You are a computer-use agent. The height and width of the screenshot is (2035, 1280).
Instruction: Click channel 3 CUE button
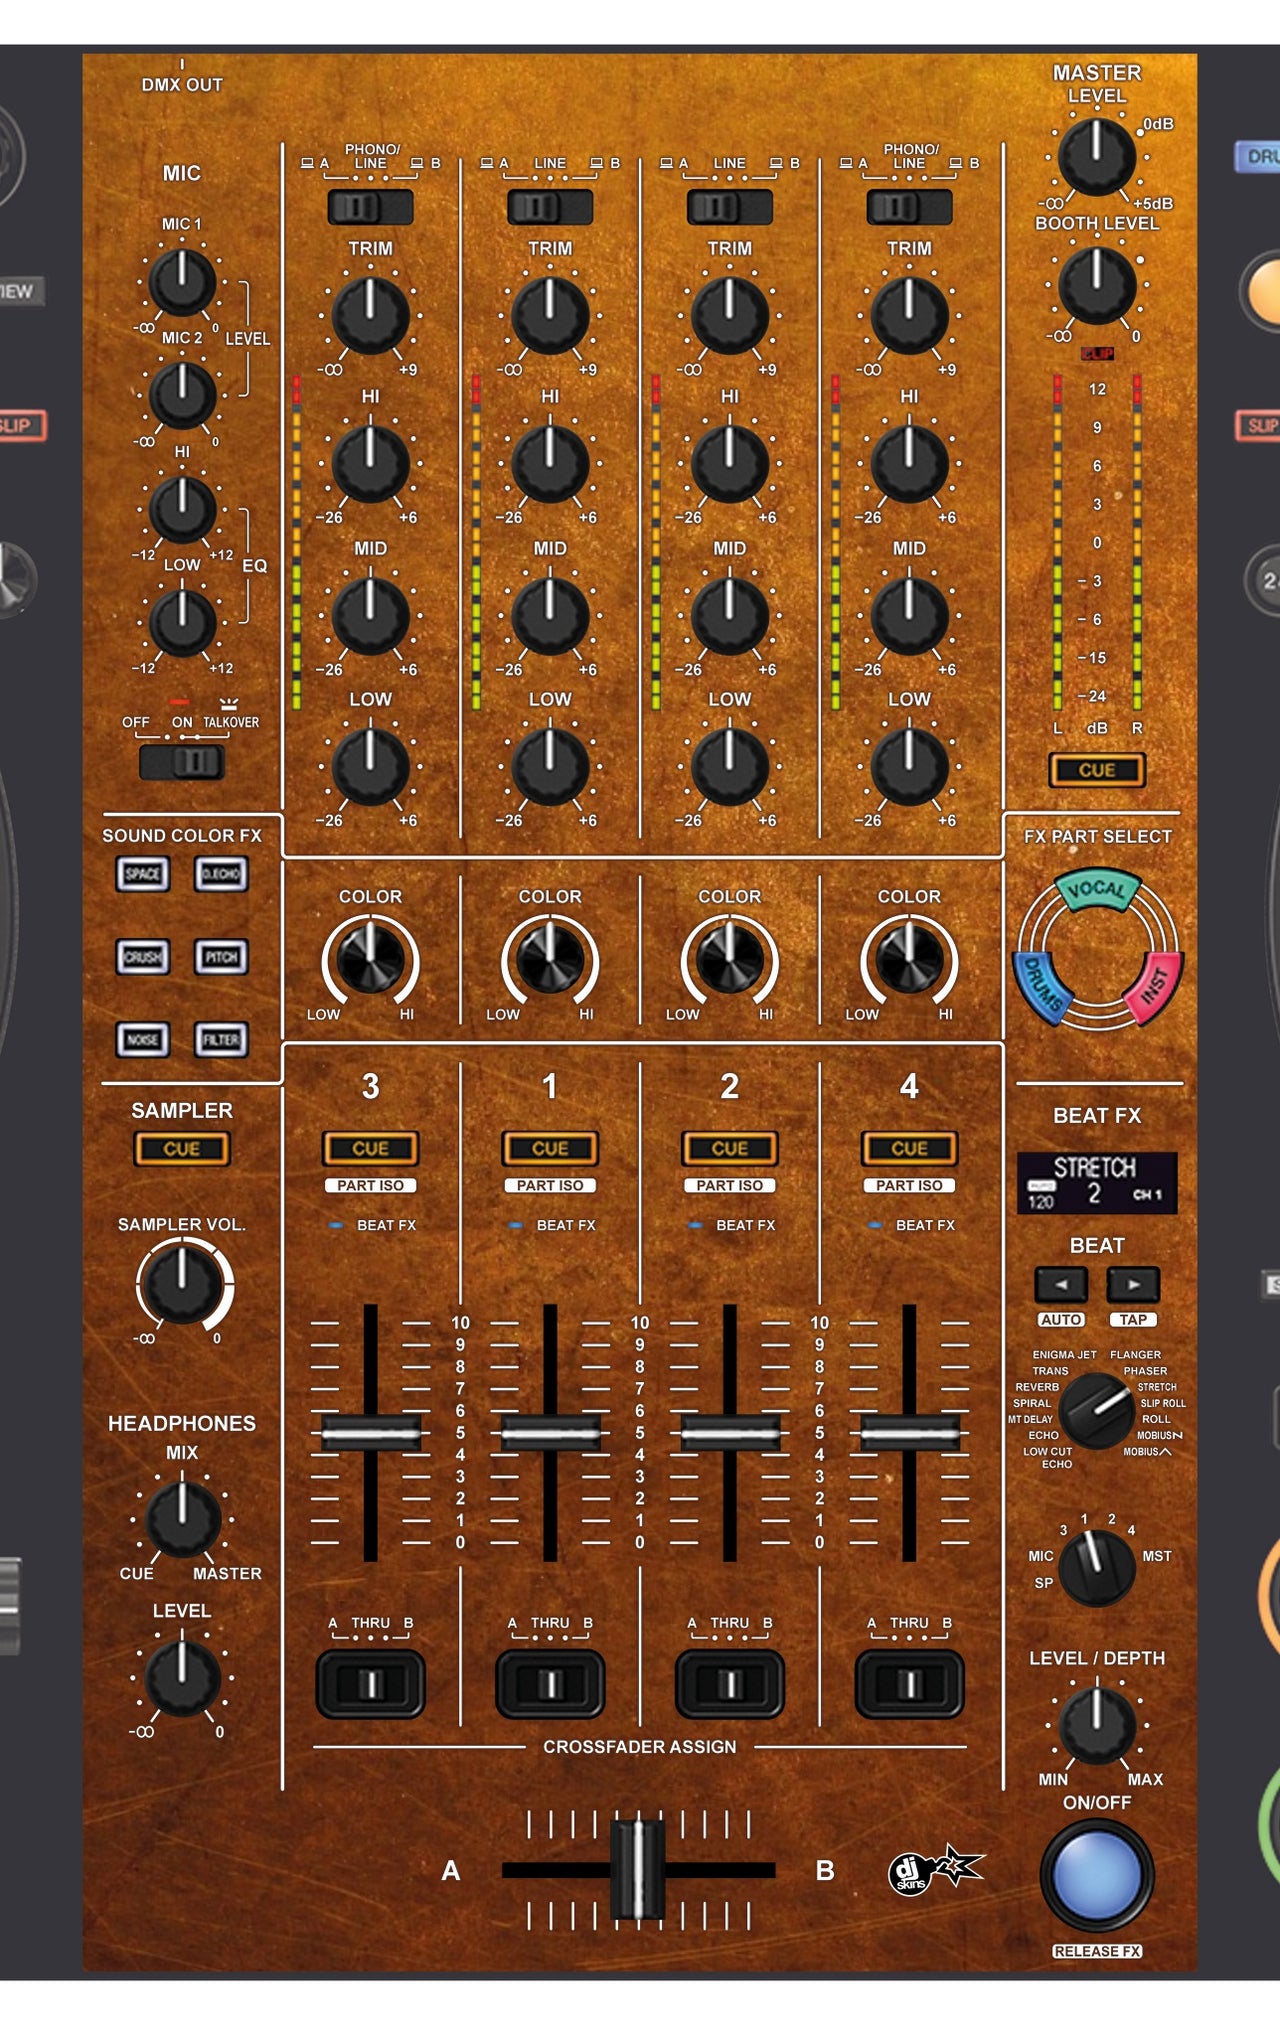[370, 1149]
